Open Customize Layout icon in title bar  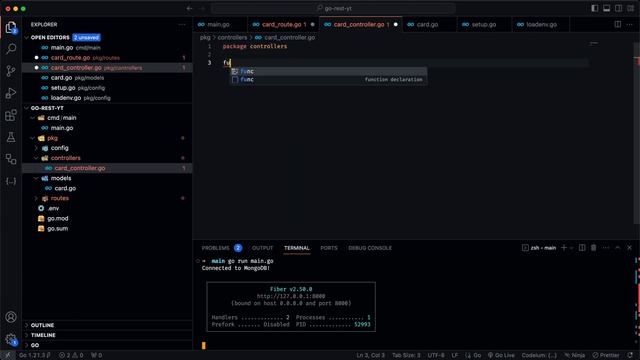[x=631, y=8]
